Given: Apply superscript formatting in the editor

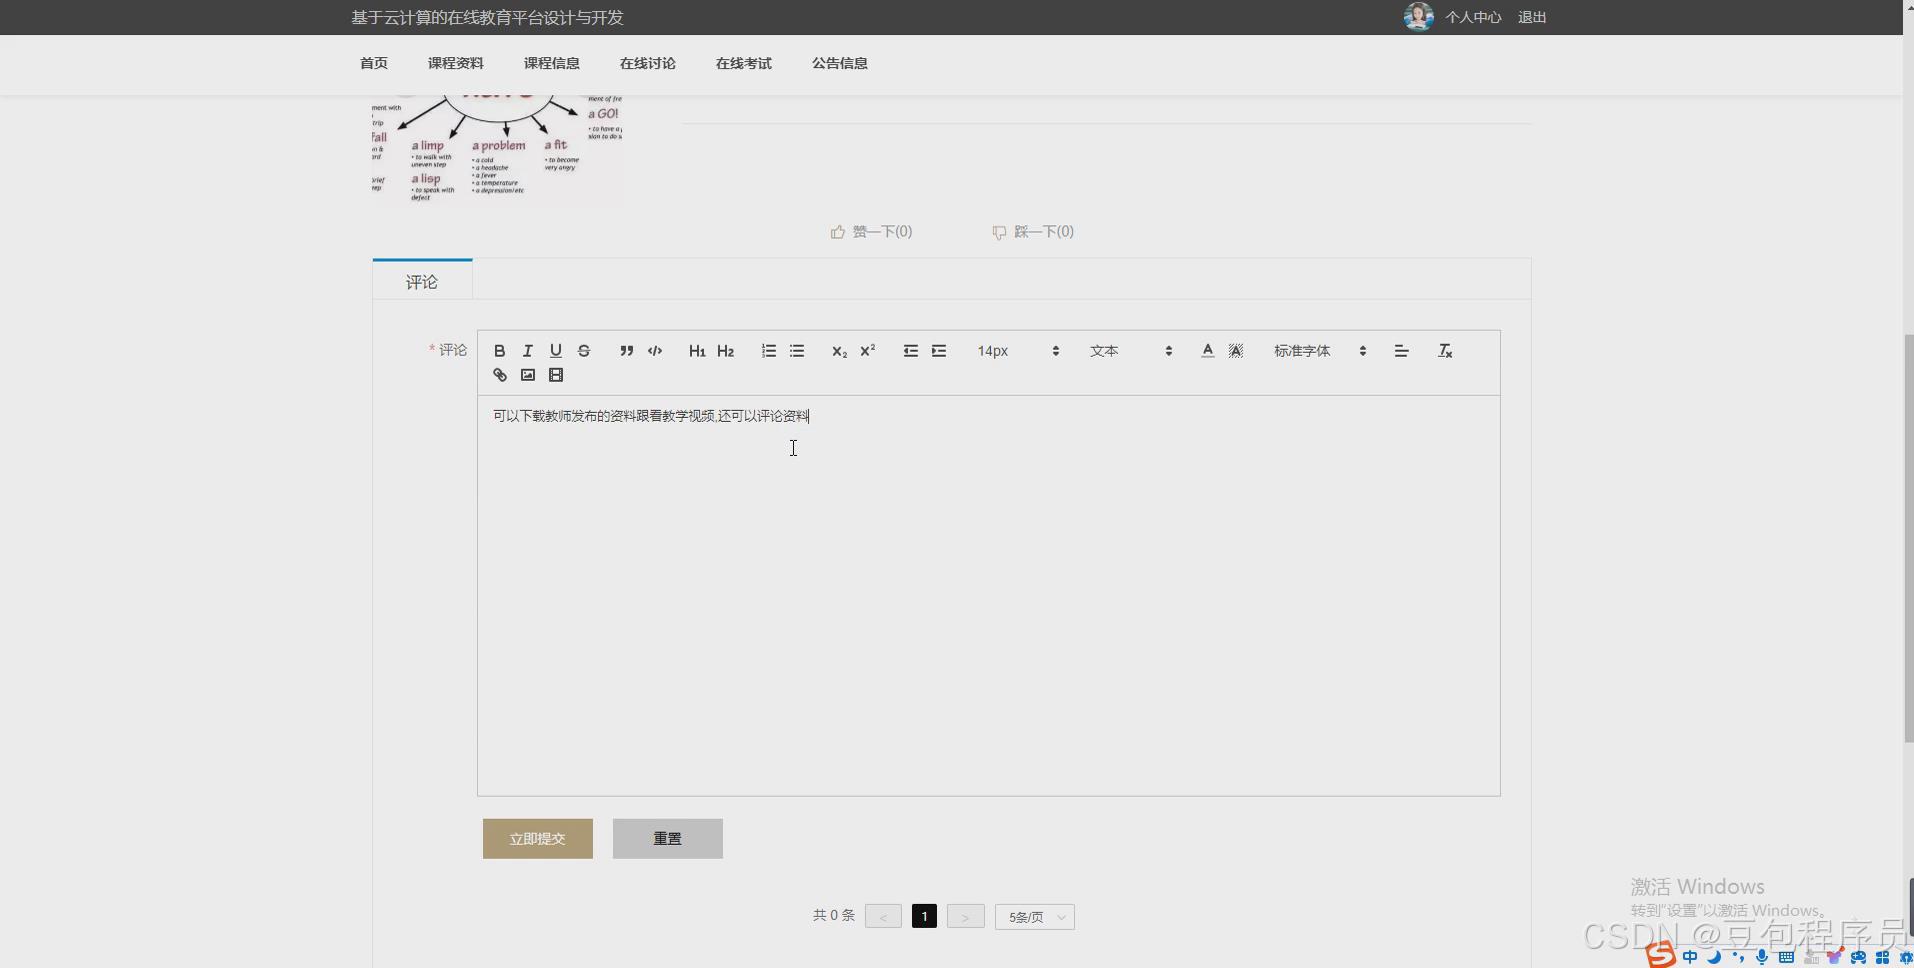Looking at the screenshot, I should (868, 350).
